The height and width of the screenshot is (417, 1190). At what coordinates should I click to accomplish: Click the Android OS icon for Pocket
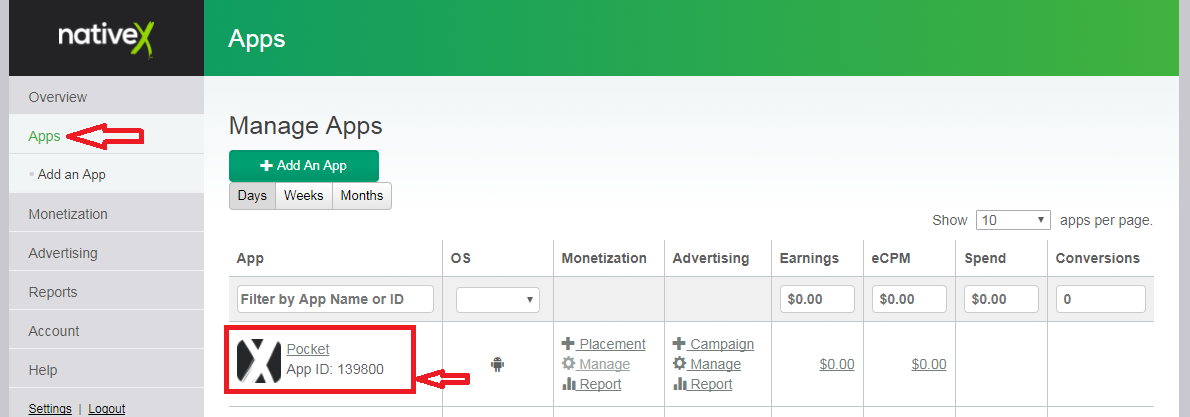pyautogui.click(x=497, y=364)
